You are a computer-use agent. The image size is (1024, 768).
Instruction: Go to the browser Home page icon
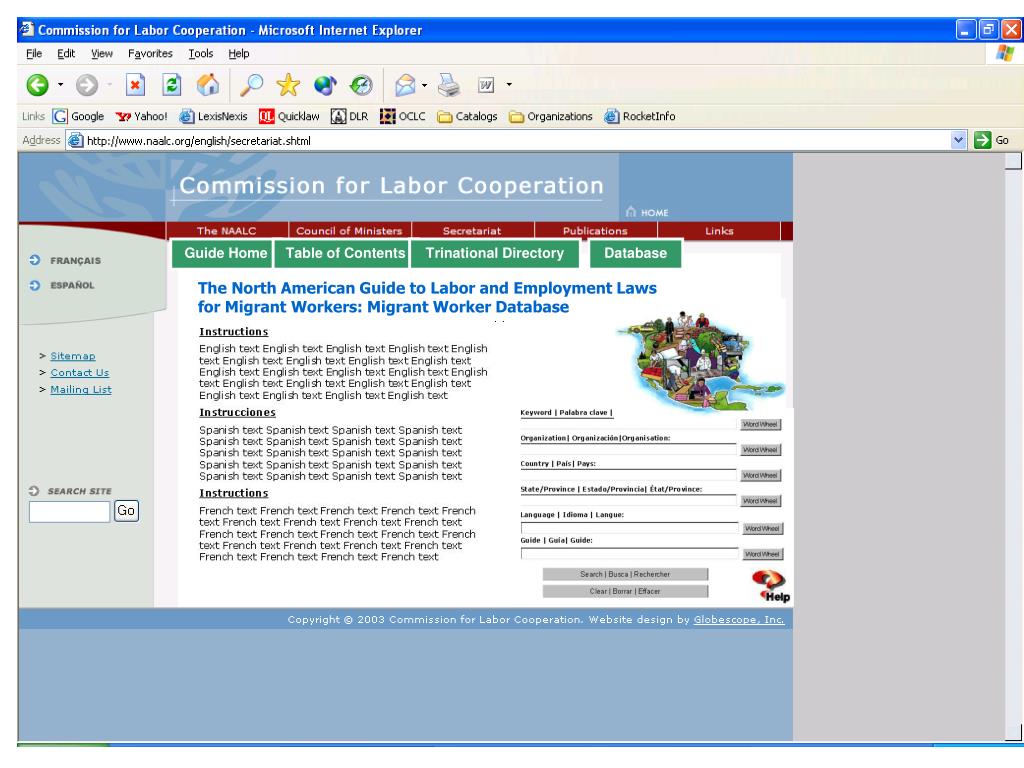208,85
